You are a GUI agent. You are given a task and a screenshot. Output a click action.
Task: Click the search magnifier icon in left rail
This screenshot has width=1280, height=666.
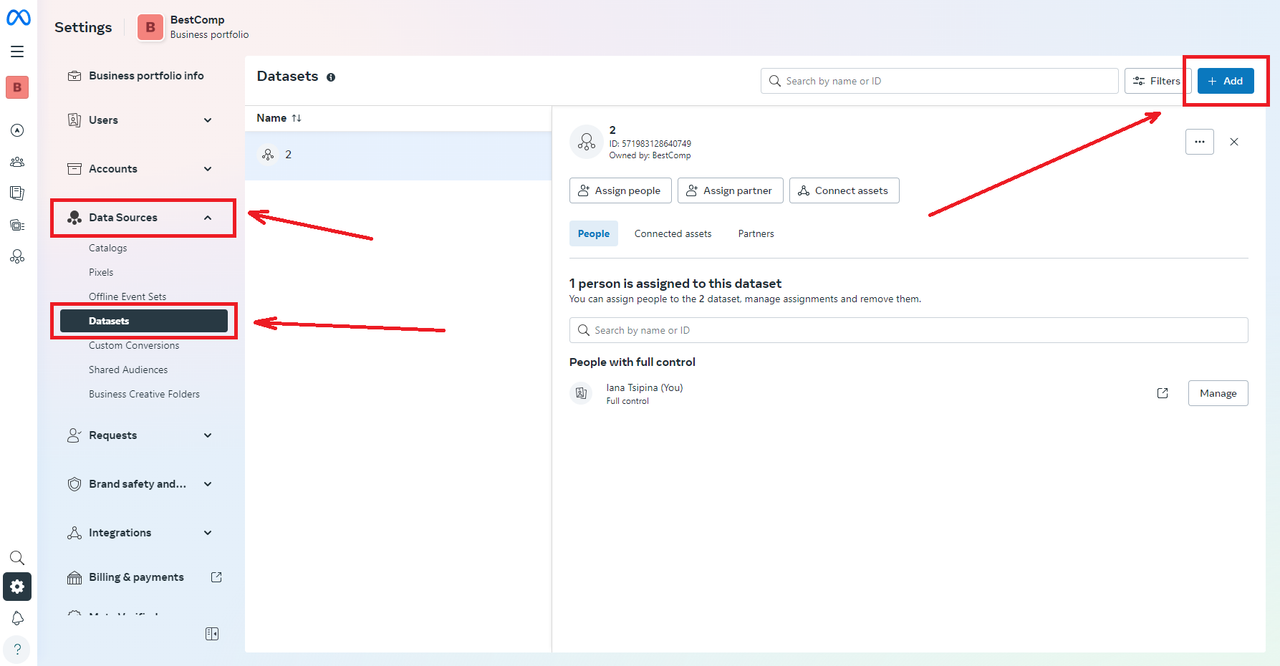click(17, 558)
